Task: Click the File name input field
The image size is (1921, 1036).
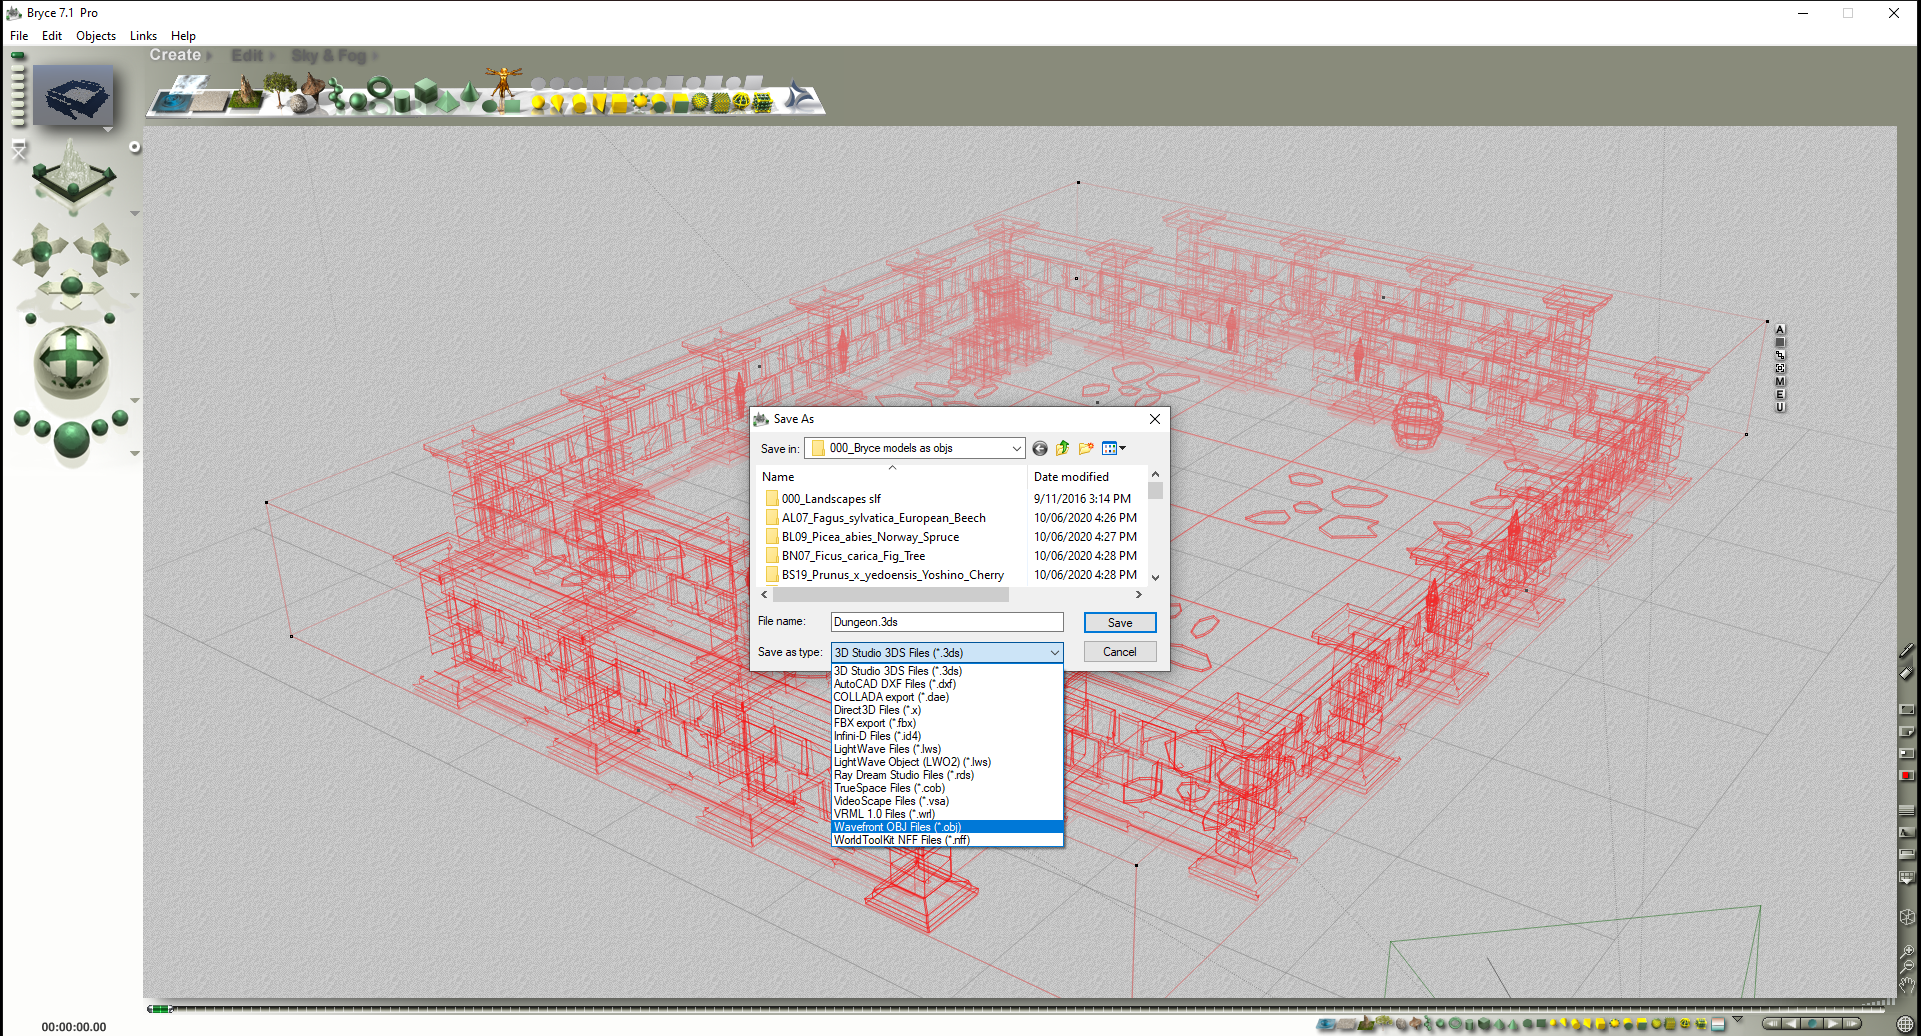Action: 947,622
